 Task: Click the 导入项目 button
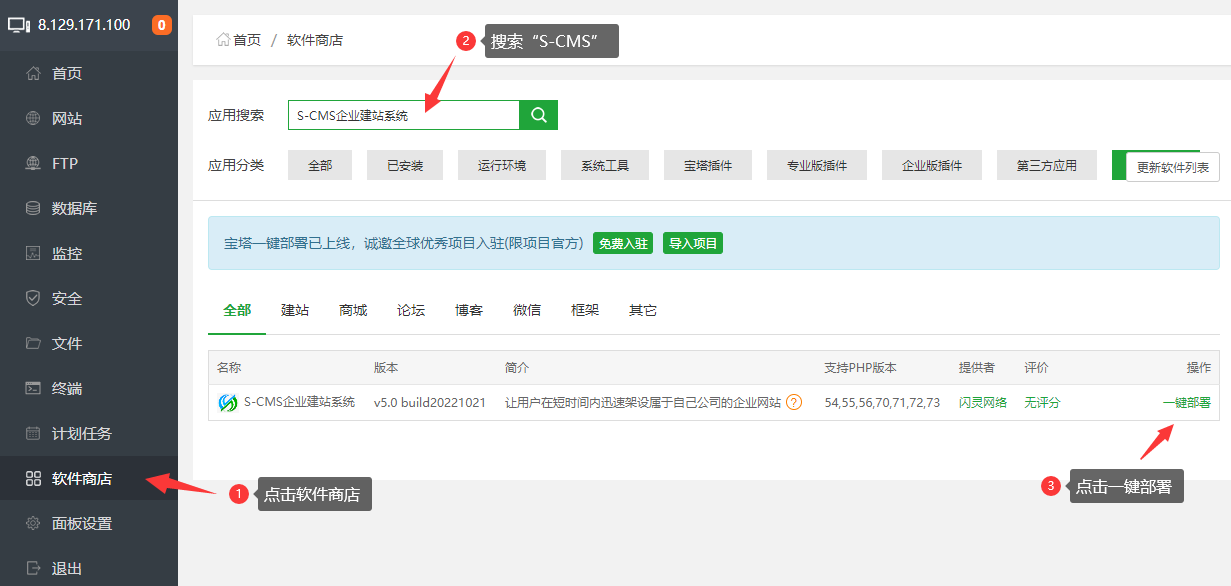[x=692, y=243]
